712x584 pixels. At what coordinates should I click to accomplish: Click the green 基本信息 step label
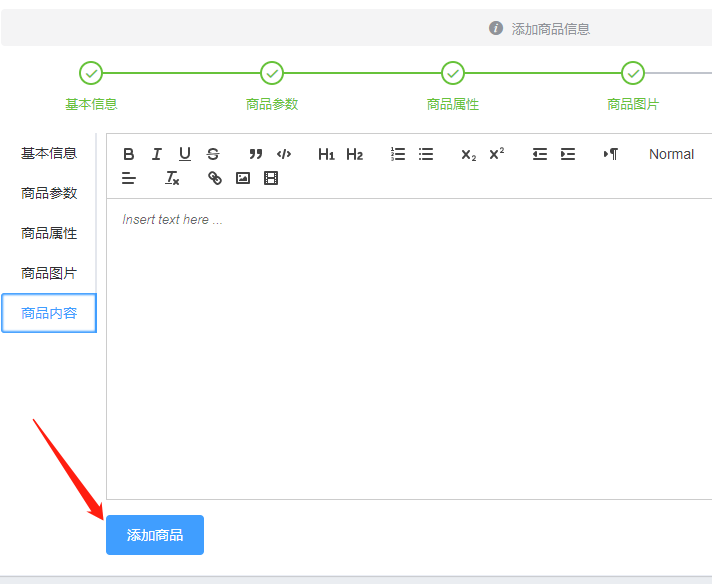pos(91,104)
